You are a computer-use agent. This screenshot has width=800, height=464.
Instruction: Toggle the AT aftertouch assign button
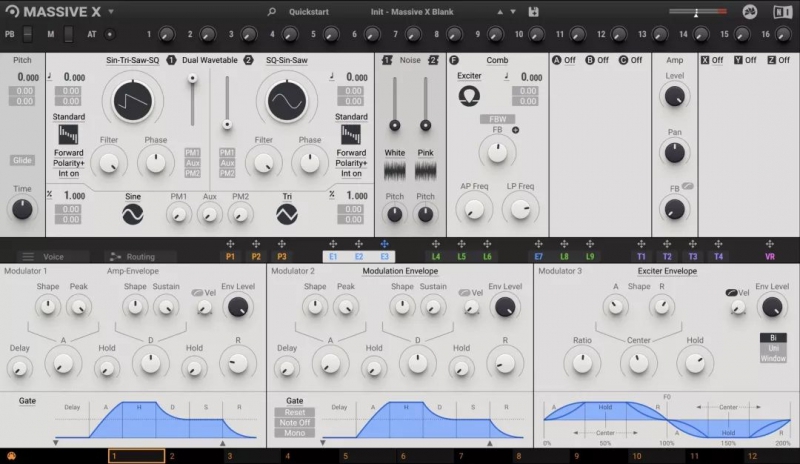[x=109, y=34]
